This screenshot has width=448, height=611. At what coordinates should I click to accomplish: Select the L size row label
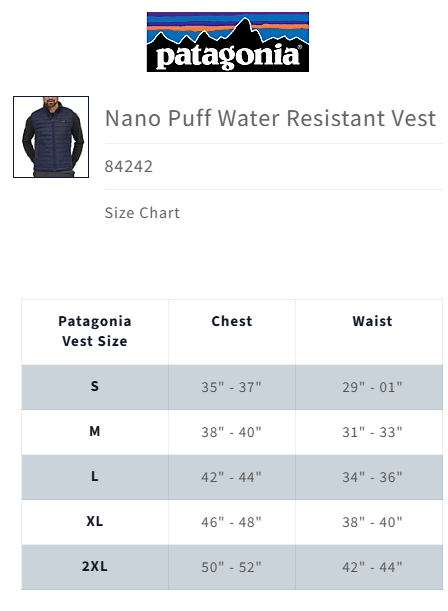(95, 476)
